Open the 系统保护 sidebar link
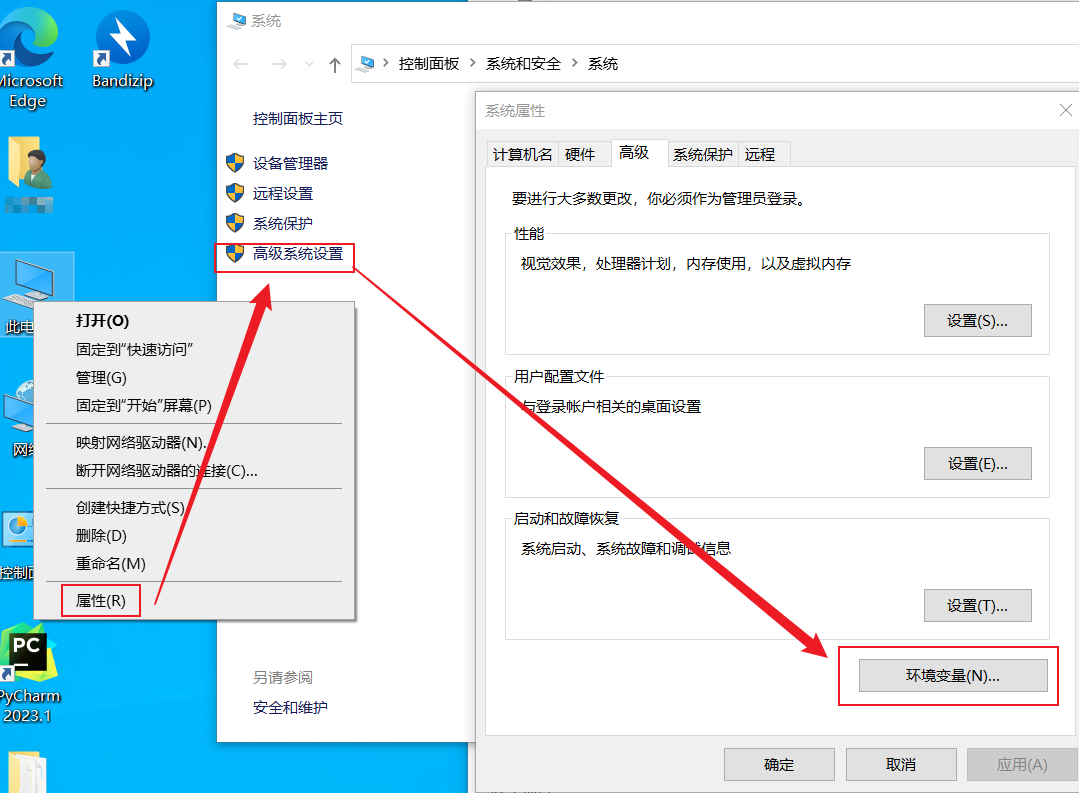 tap(283, 224)
